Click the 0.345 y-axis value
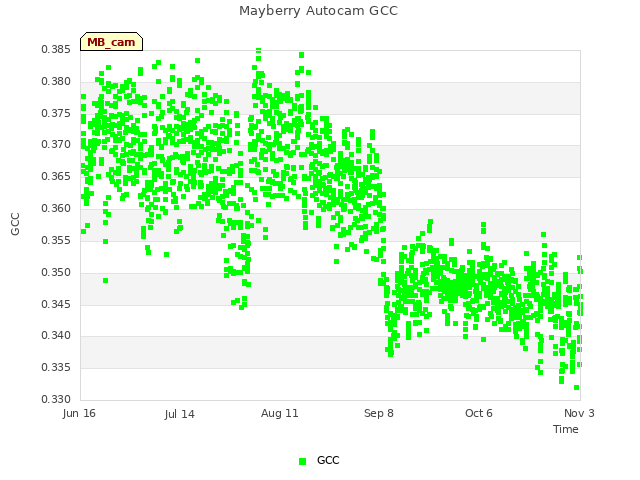Viewport: 640px width, 480px height. [56, 304]
